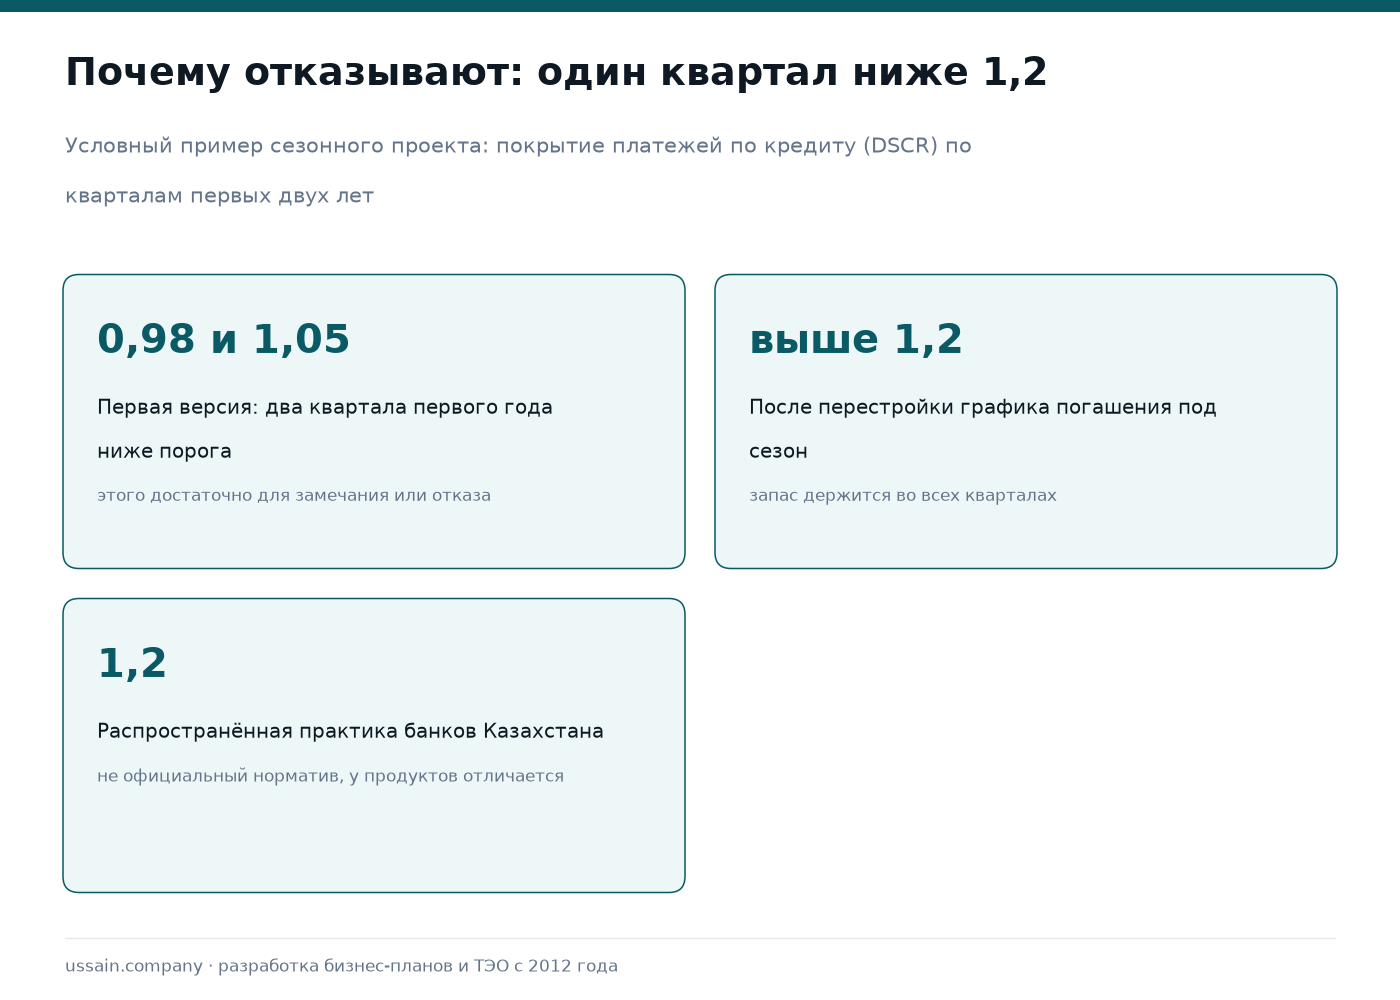Click the heading "Почему отказывают: один квартал ниже 1,2"
Screen dimensions: 1400x1000
coord(556,73)
